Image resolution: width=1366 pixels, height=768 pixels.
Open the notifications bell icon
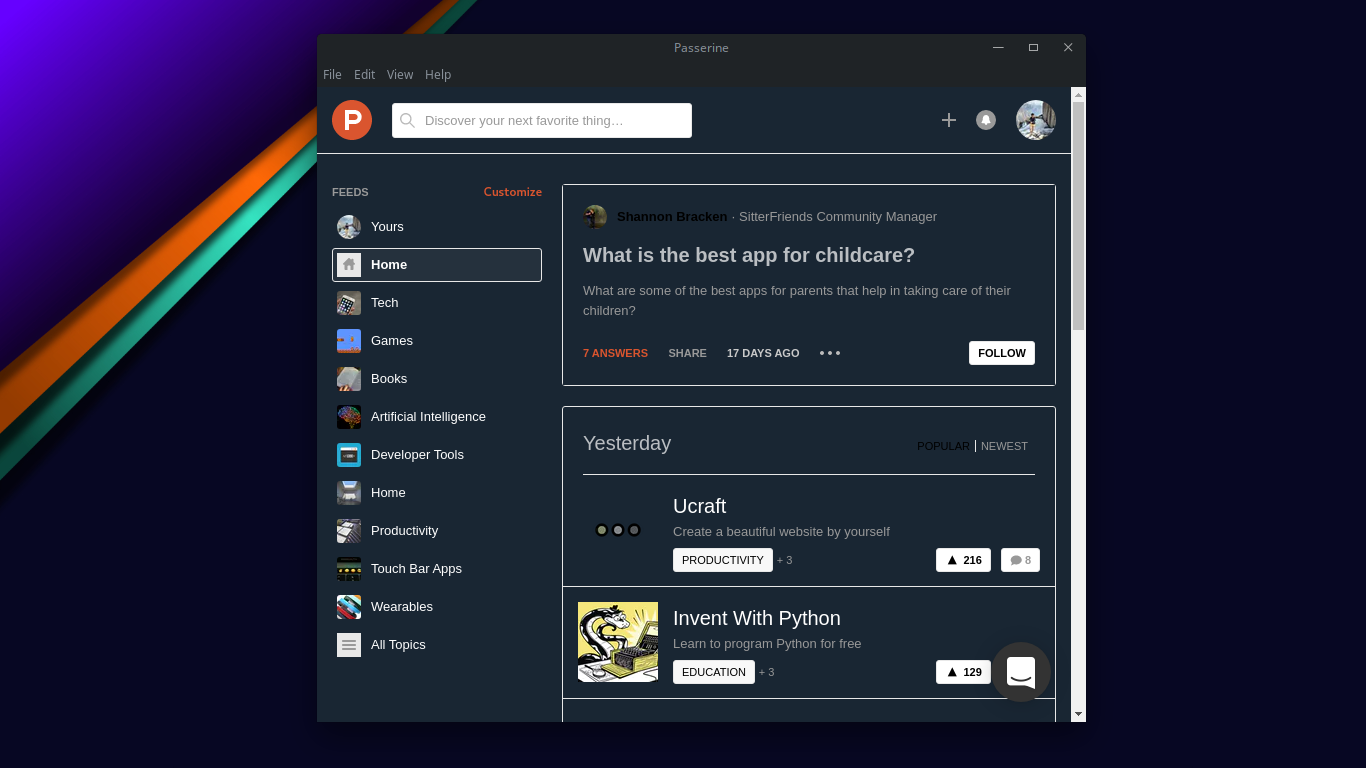click(x=986, y=120)
